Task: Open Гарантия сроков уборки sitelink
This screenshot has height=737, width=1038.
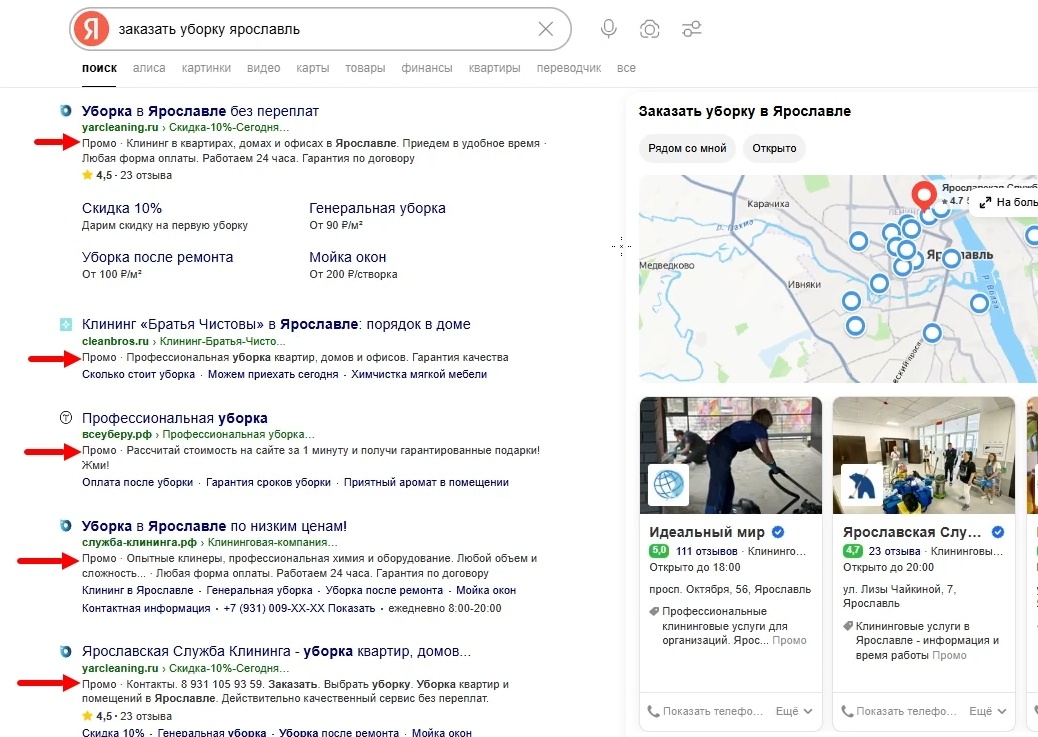Action: pyautogui.click(x=268, y=482)
